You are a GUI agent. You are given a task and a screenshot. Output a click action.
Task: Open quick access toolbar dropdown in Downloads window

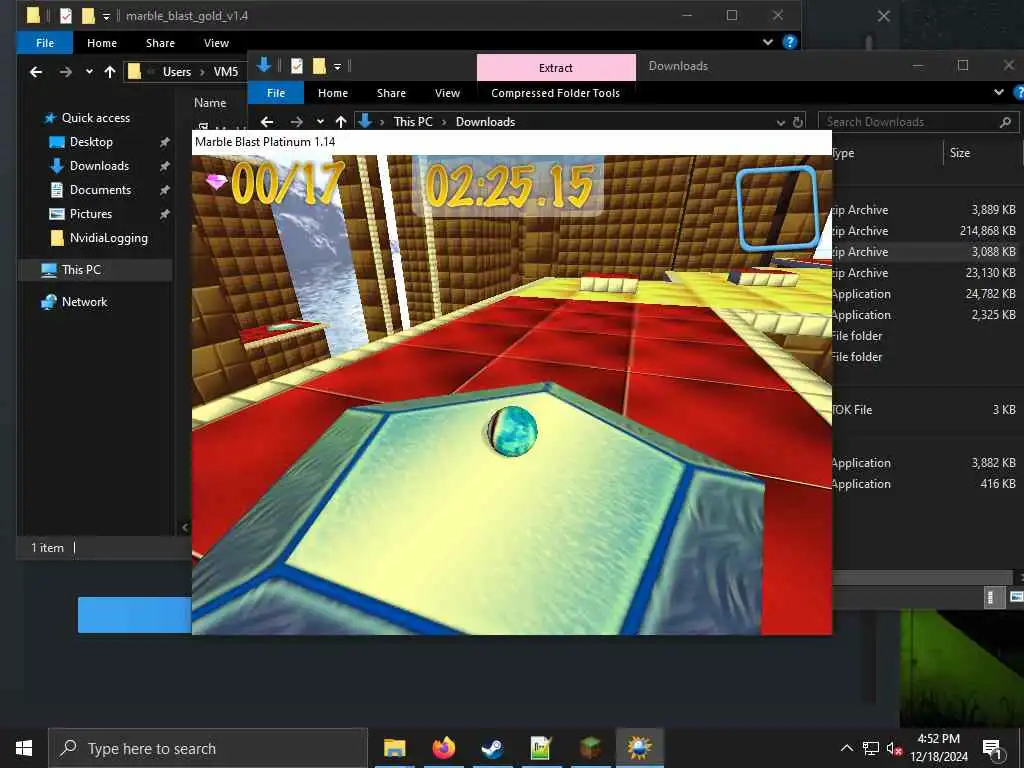coord(337,67)
